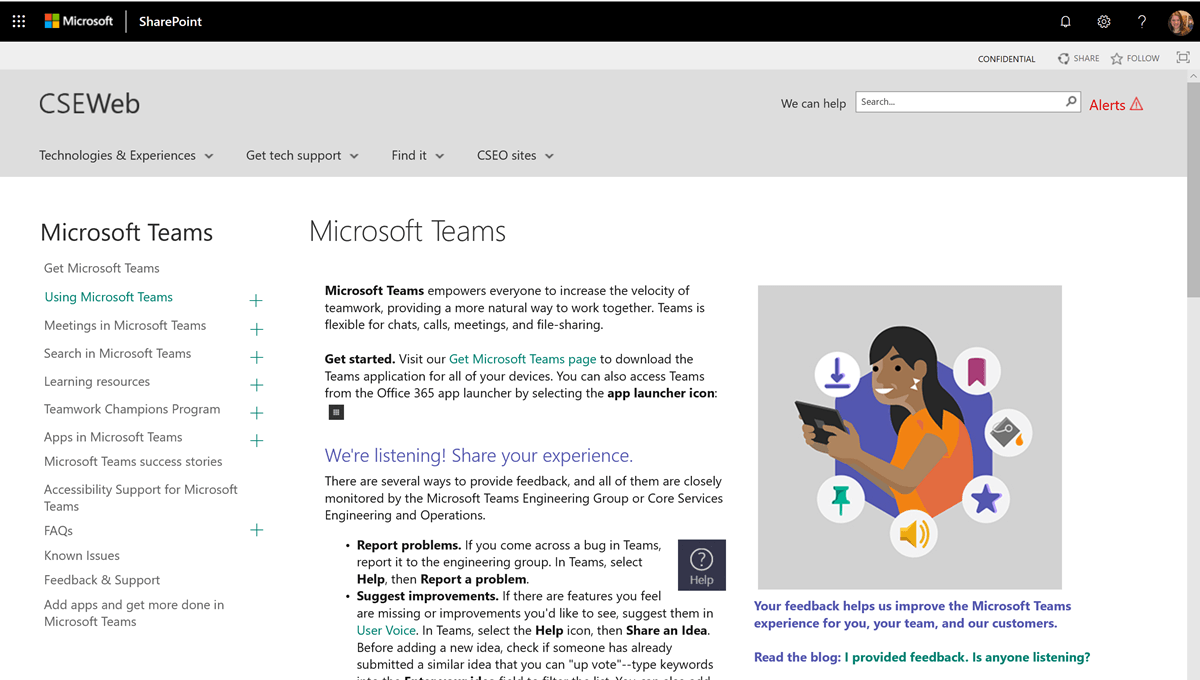This screenshot has height=680, width=1200.
Task: Open Get tech support dropdown menu
Action: pyautogui.click(x=302, y=155)
